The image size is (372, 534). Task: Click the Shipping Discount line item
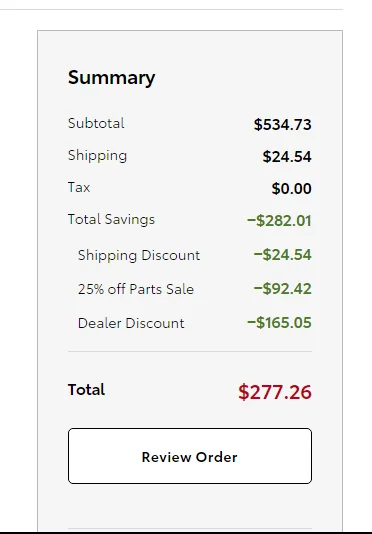pos(139,255)
